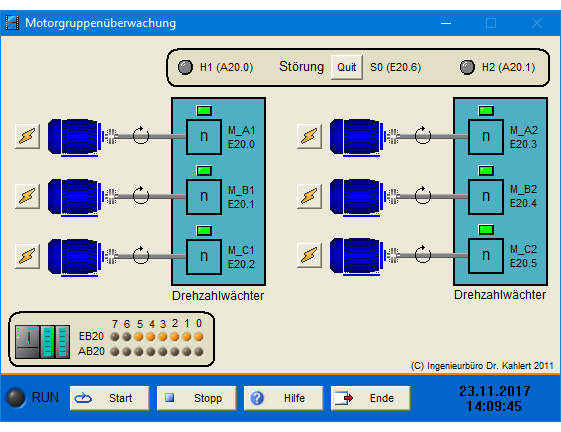Viewport: 561px width, 432px height.
Task: Toggle EB20 input bit 0 LED
Action: [x=199, y=337]
